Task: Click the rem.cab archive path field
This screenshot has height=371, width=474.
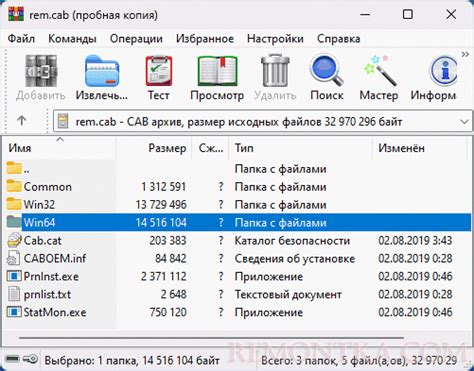Action: click(x=263, y=121)
